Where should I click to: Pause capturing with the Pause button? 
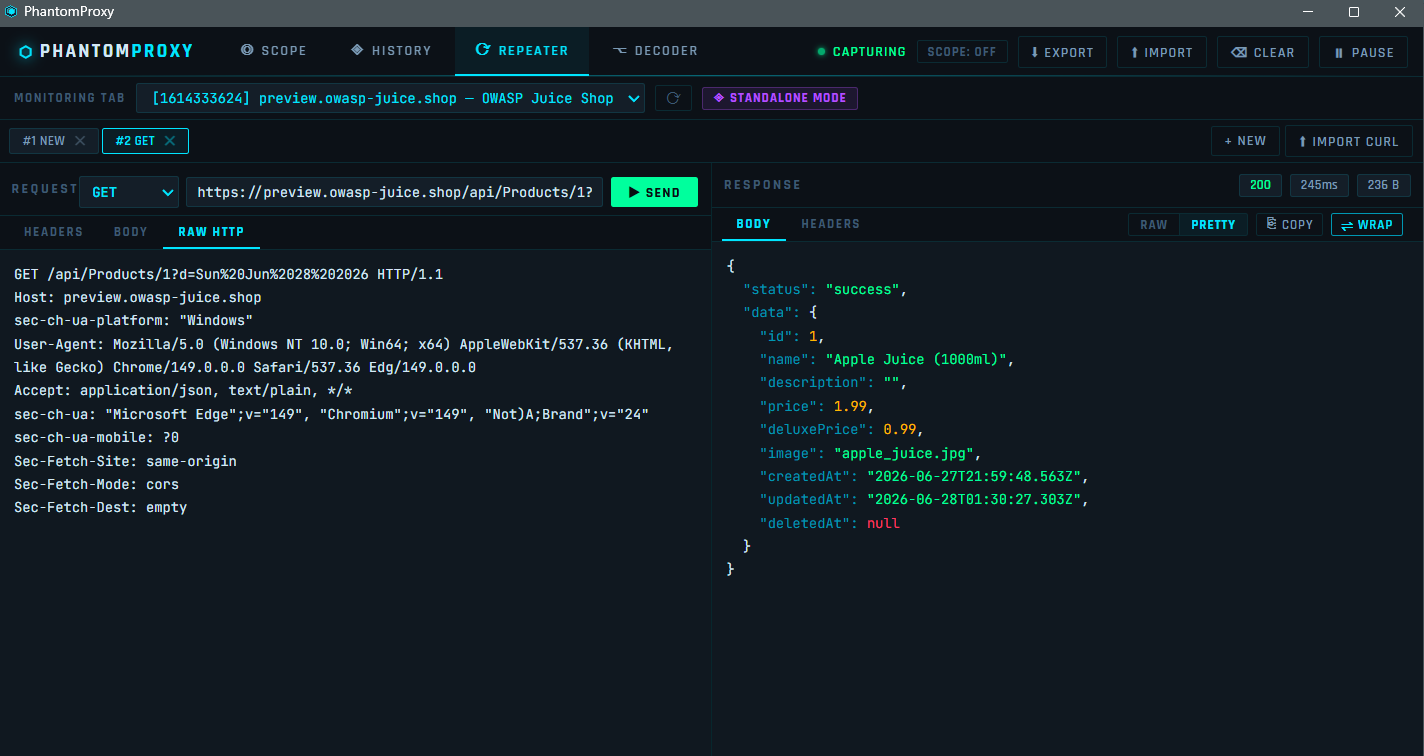1363,52
